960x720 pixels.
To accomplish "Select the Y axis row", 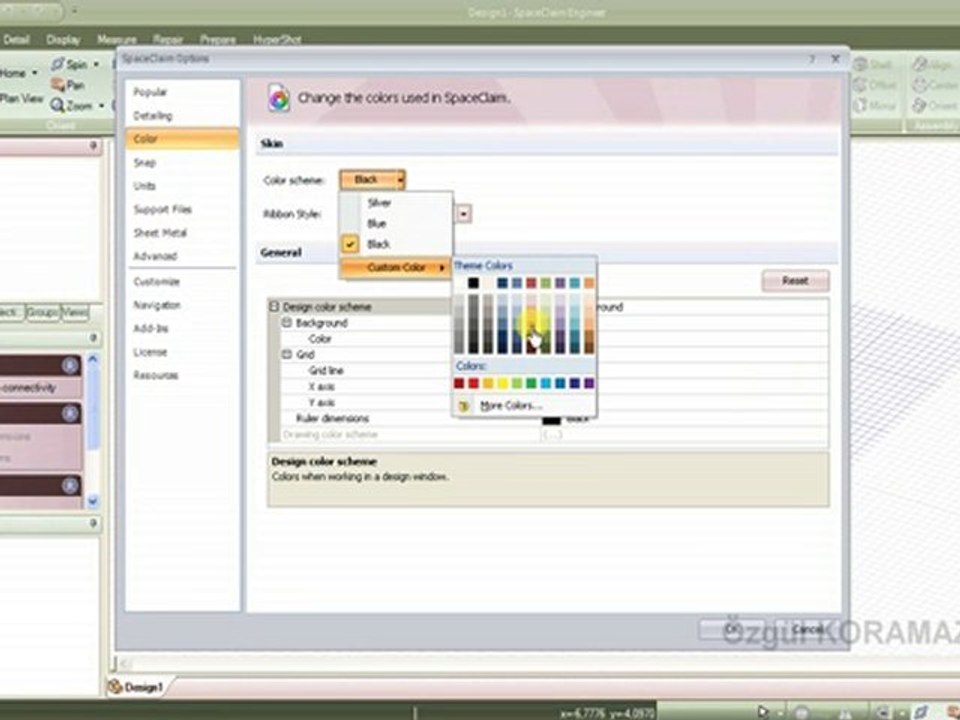I will [554, 402].
